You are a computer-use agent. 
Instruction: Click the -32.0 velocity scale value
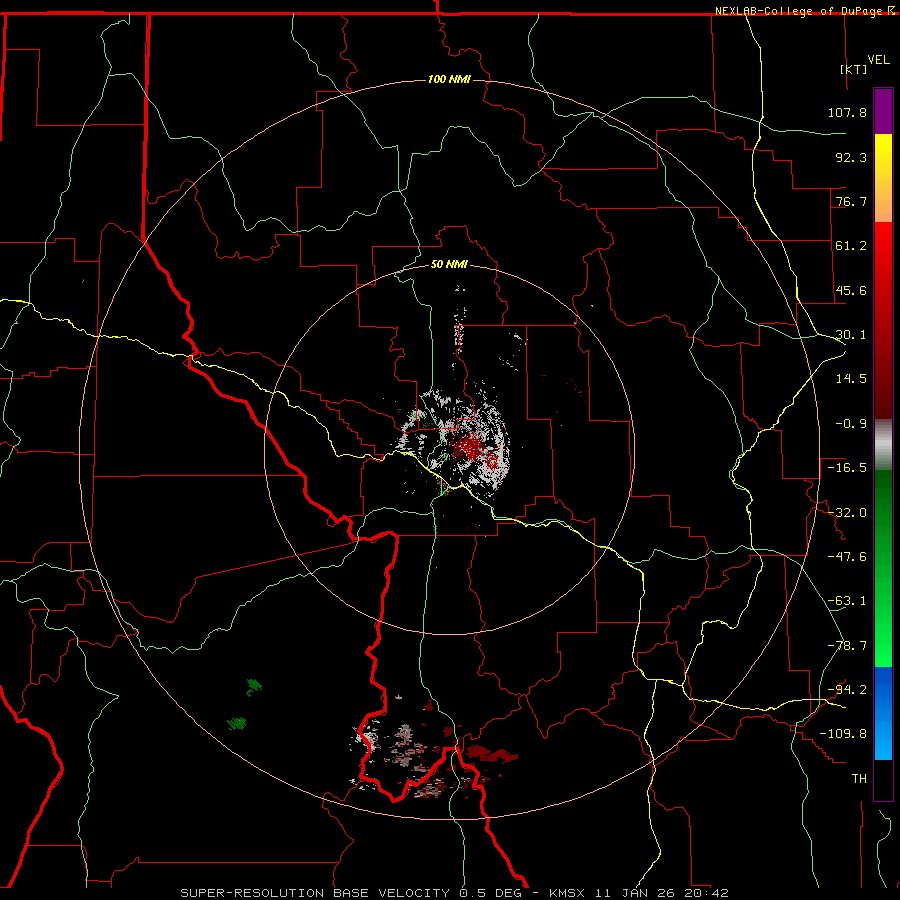[x=847, y=513]
